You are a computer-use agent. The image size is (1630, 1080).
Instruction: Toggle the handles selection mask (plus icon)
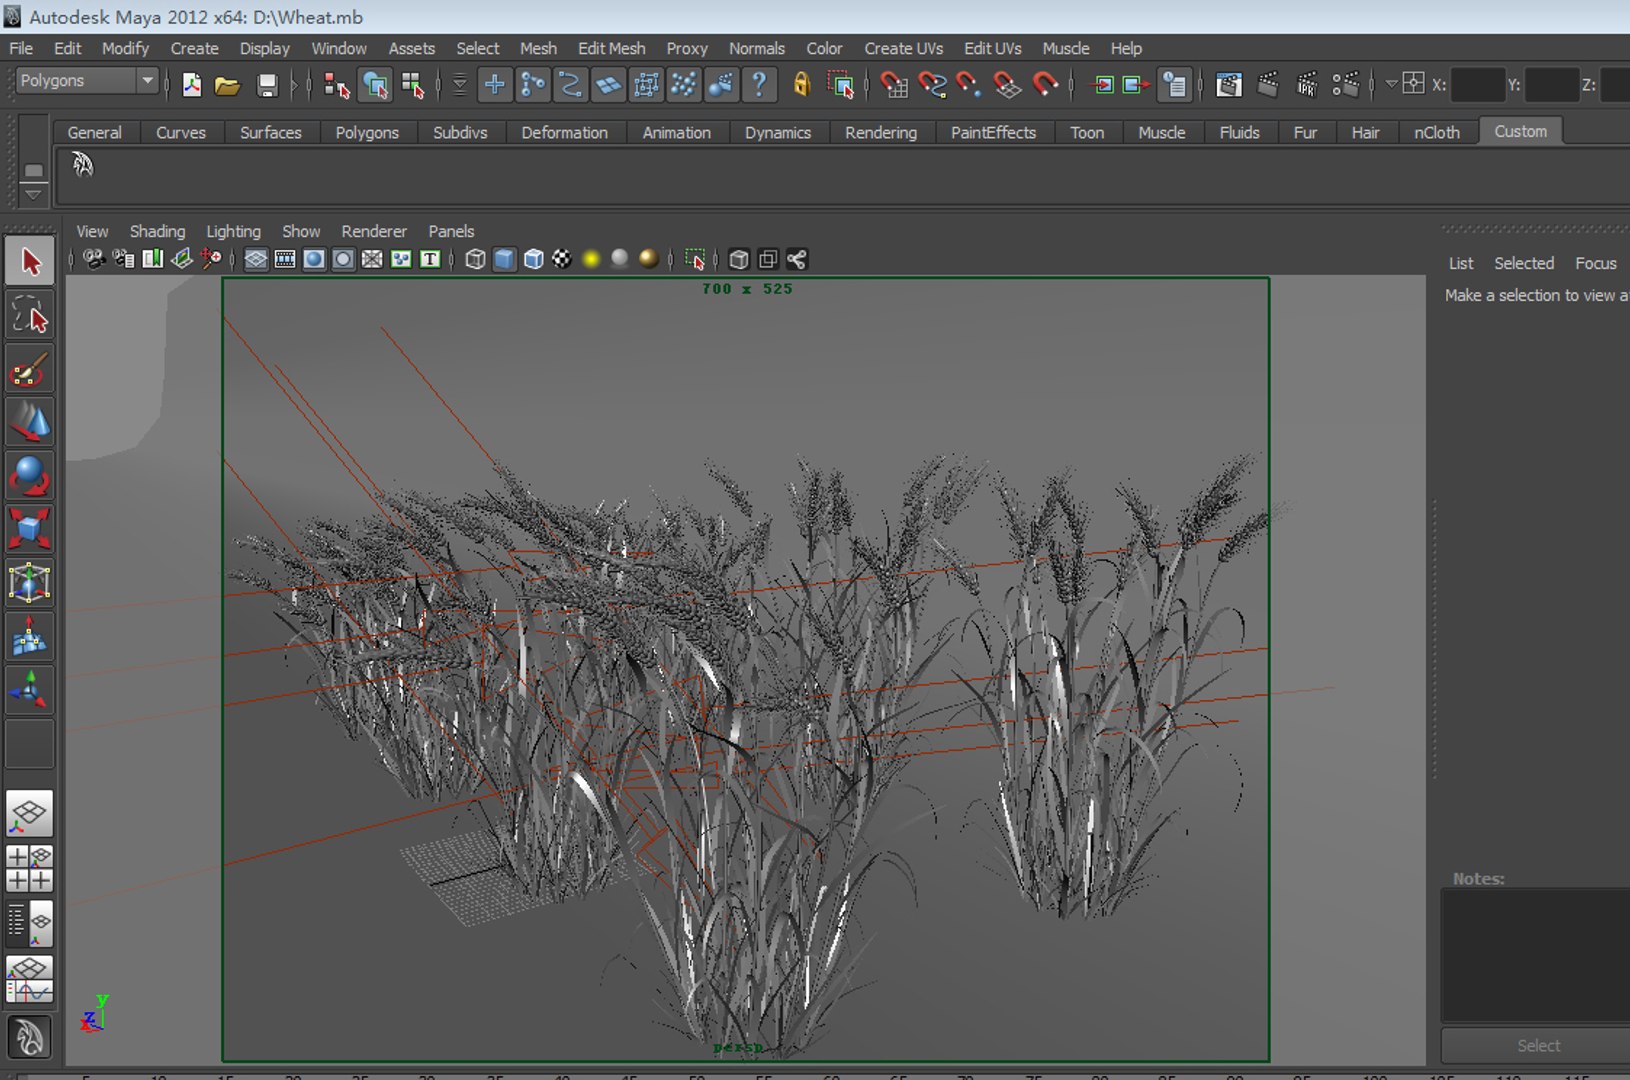pos(495,85)
